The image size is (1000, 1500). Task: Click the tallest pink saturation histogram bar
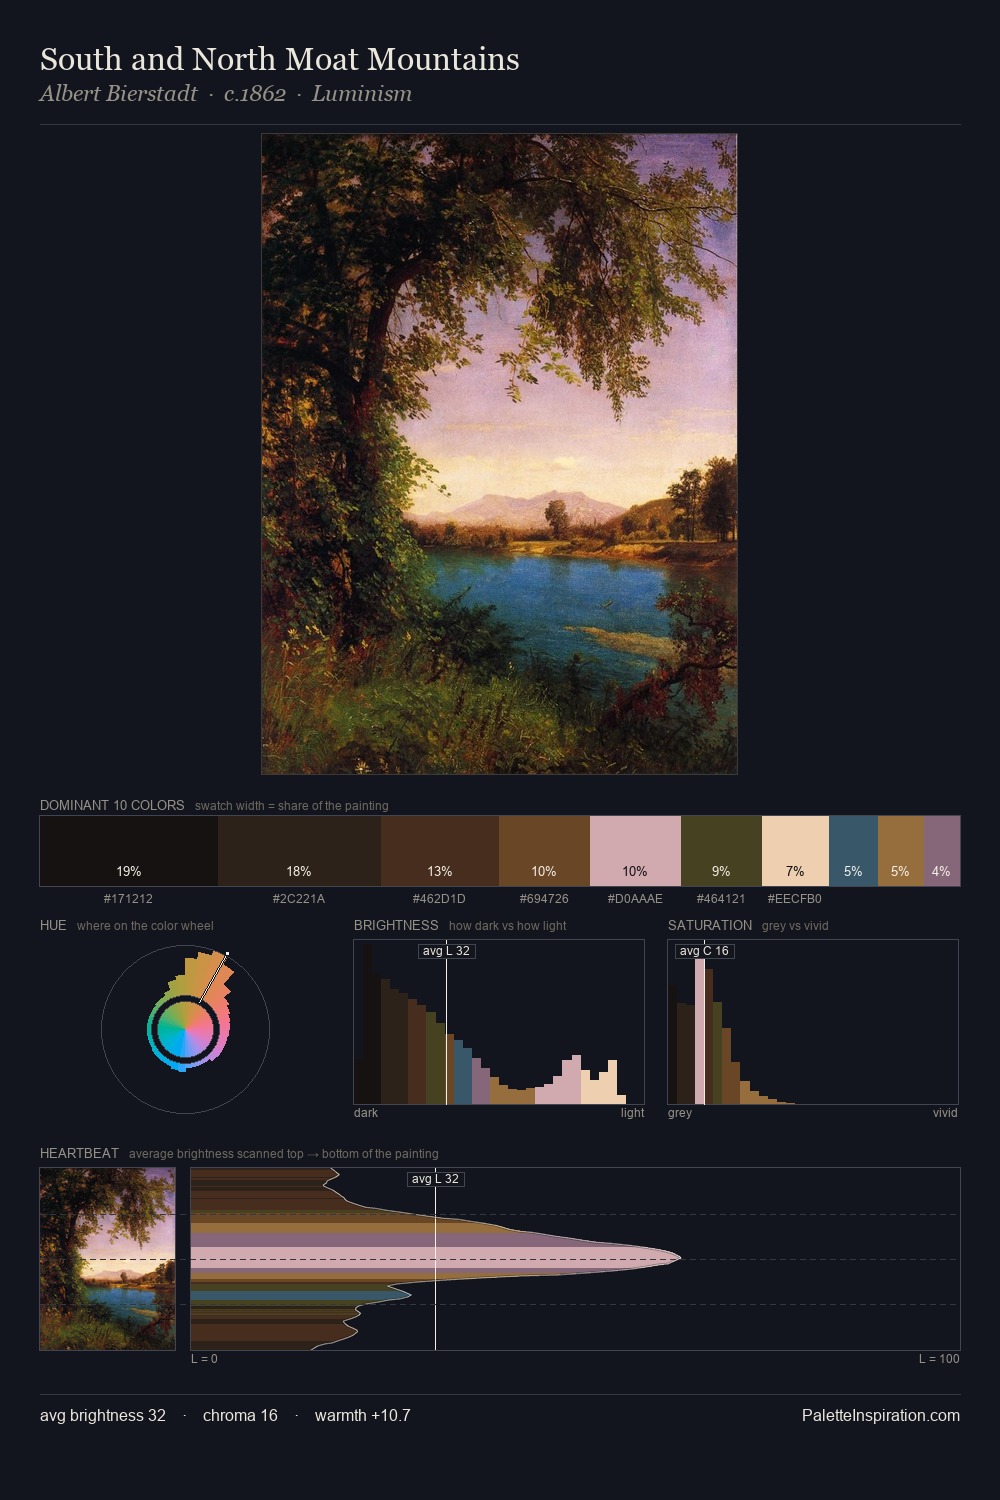tap(700, 1030)
